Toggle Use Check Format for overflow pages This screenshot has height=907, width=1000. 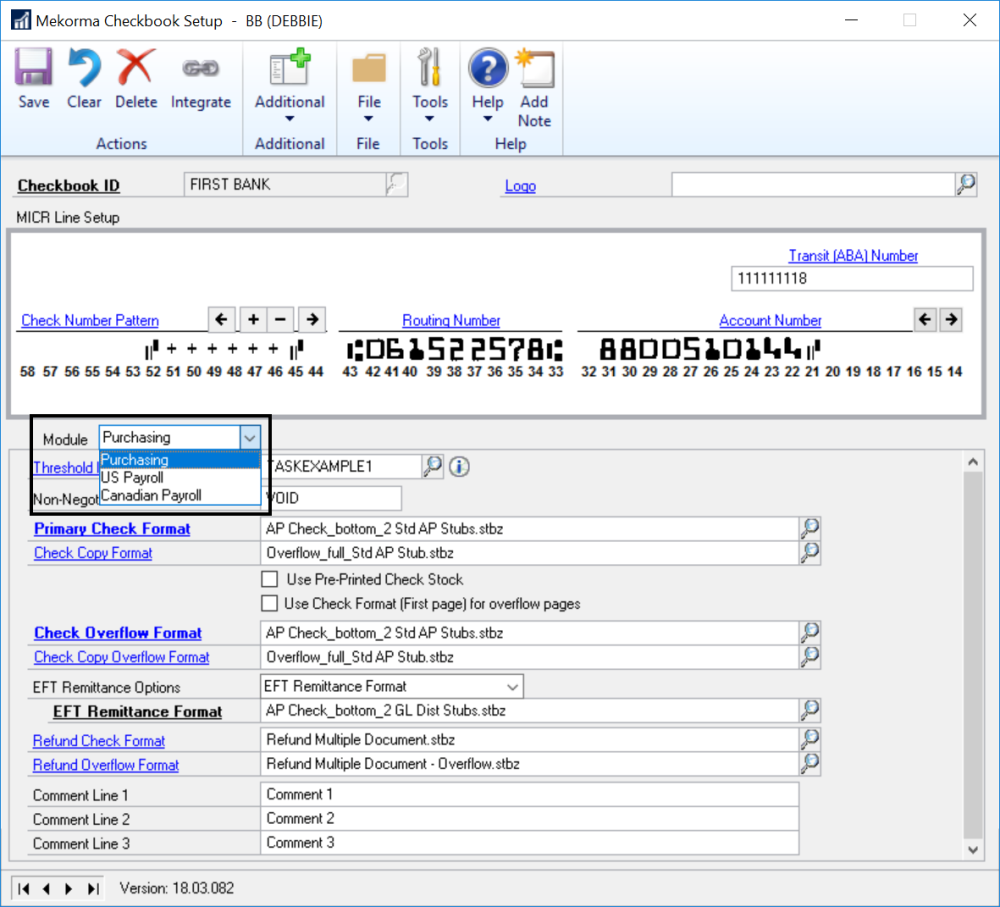pos(270,603)
